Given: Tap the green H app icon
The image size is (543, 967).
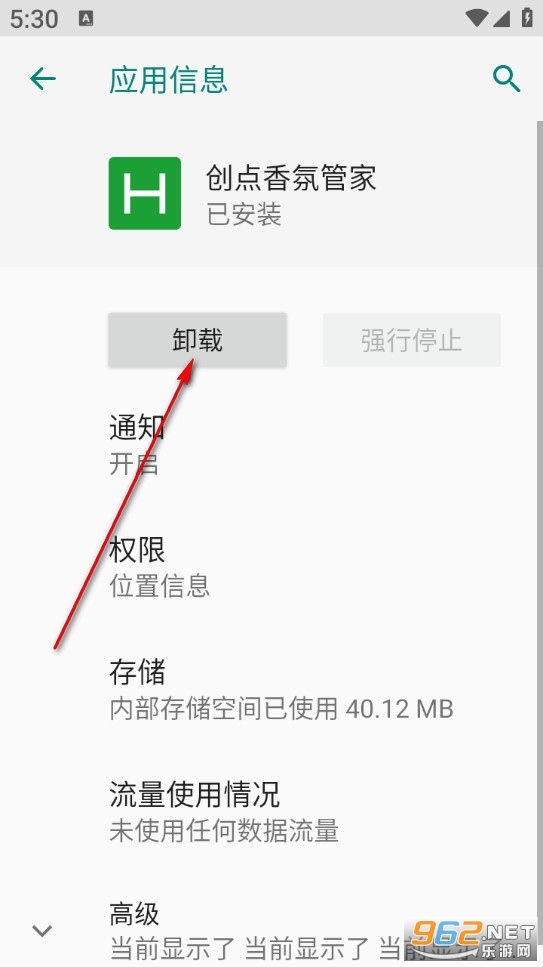Looking at the screenshot, I should point(145,193).
